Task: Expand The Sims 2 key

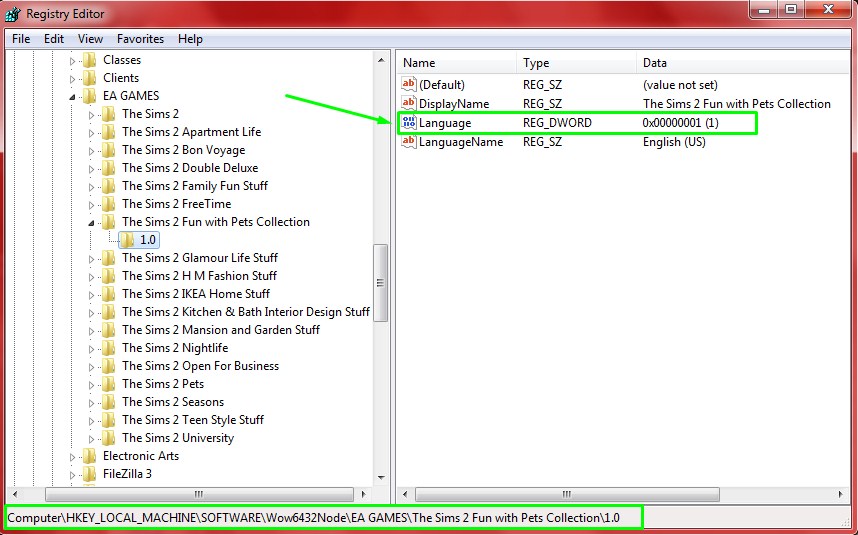Action: (91, 115)
